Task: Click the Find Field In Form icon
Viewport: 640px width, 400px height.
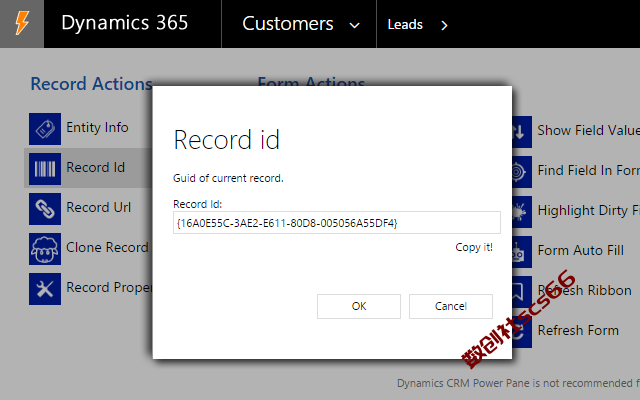Action: [522, 172]
